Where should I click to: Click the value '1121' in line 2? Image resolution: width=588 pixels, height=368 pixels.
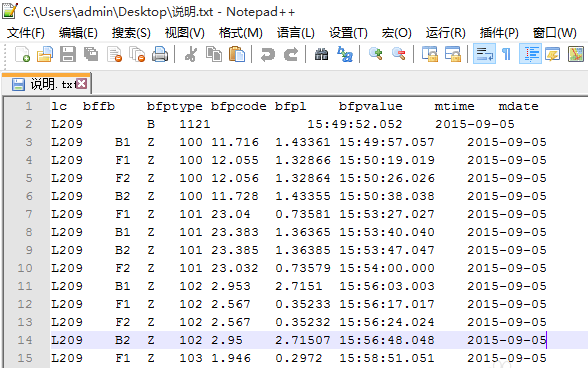pyautogui.click(x=195, y=124)
